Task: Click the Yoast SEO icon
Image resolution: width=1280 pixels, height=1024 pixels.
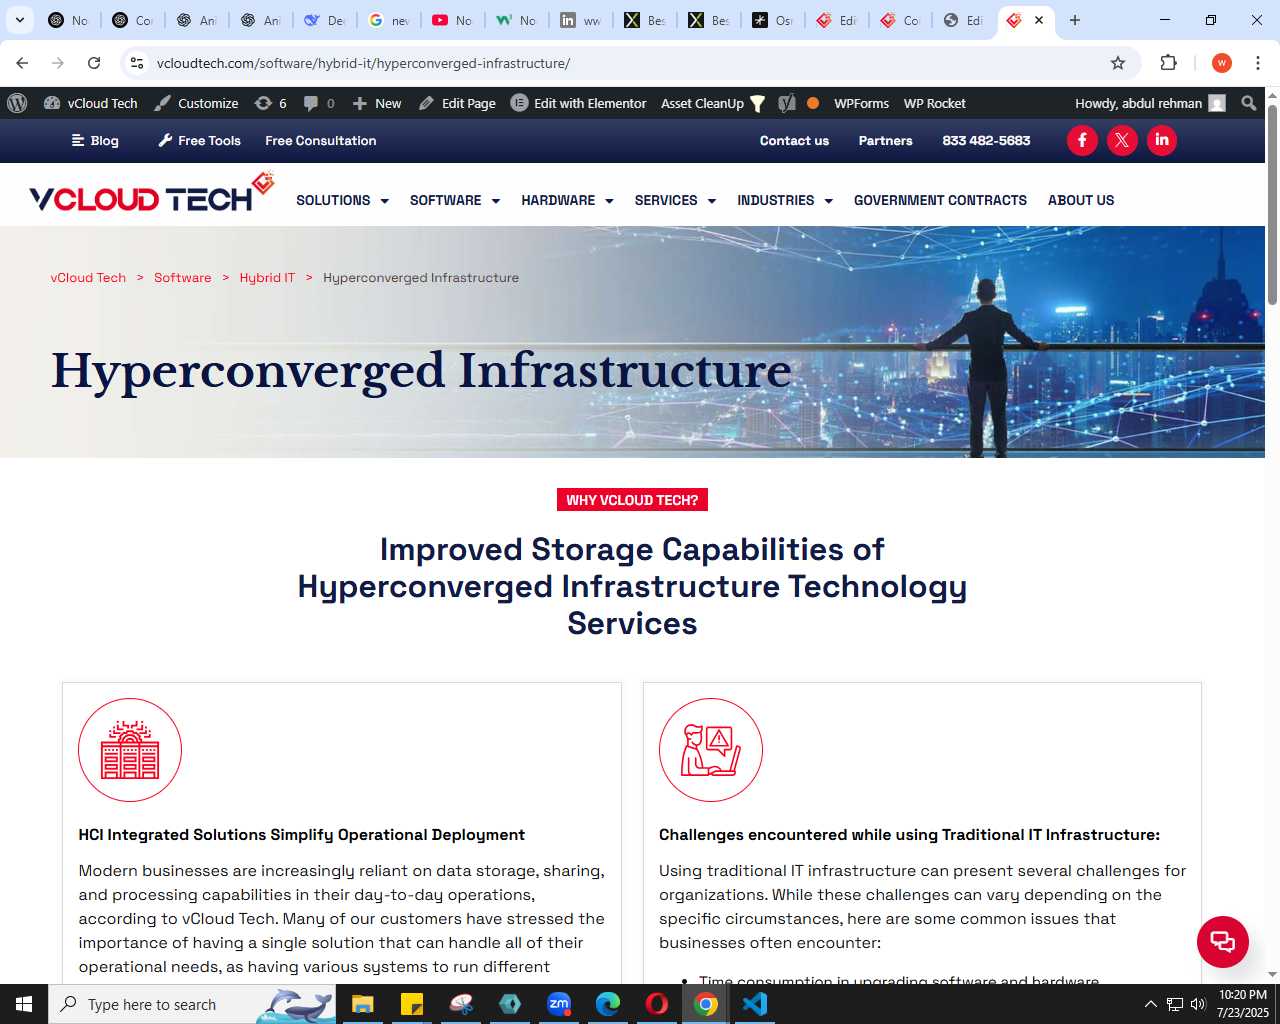Action: click(787, 103)
